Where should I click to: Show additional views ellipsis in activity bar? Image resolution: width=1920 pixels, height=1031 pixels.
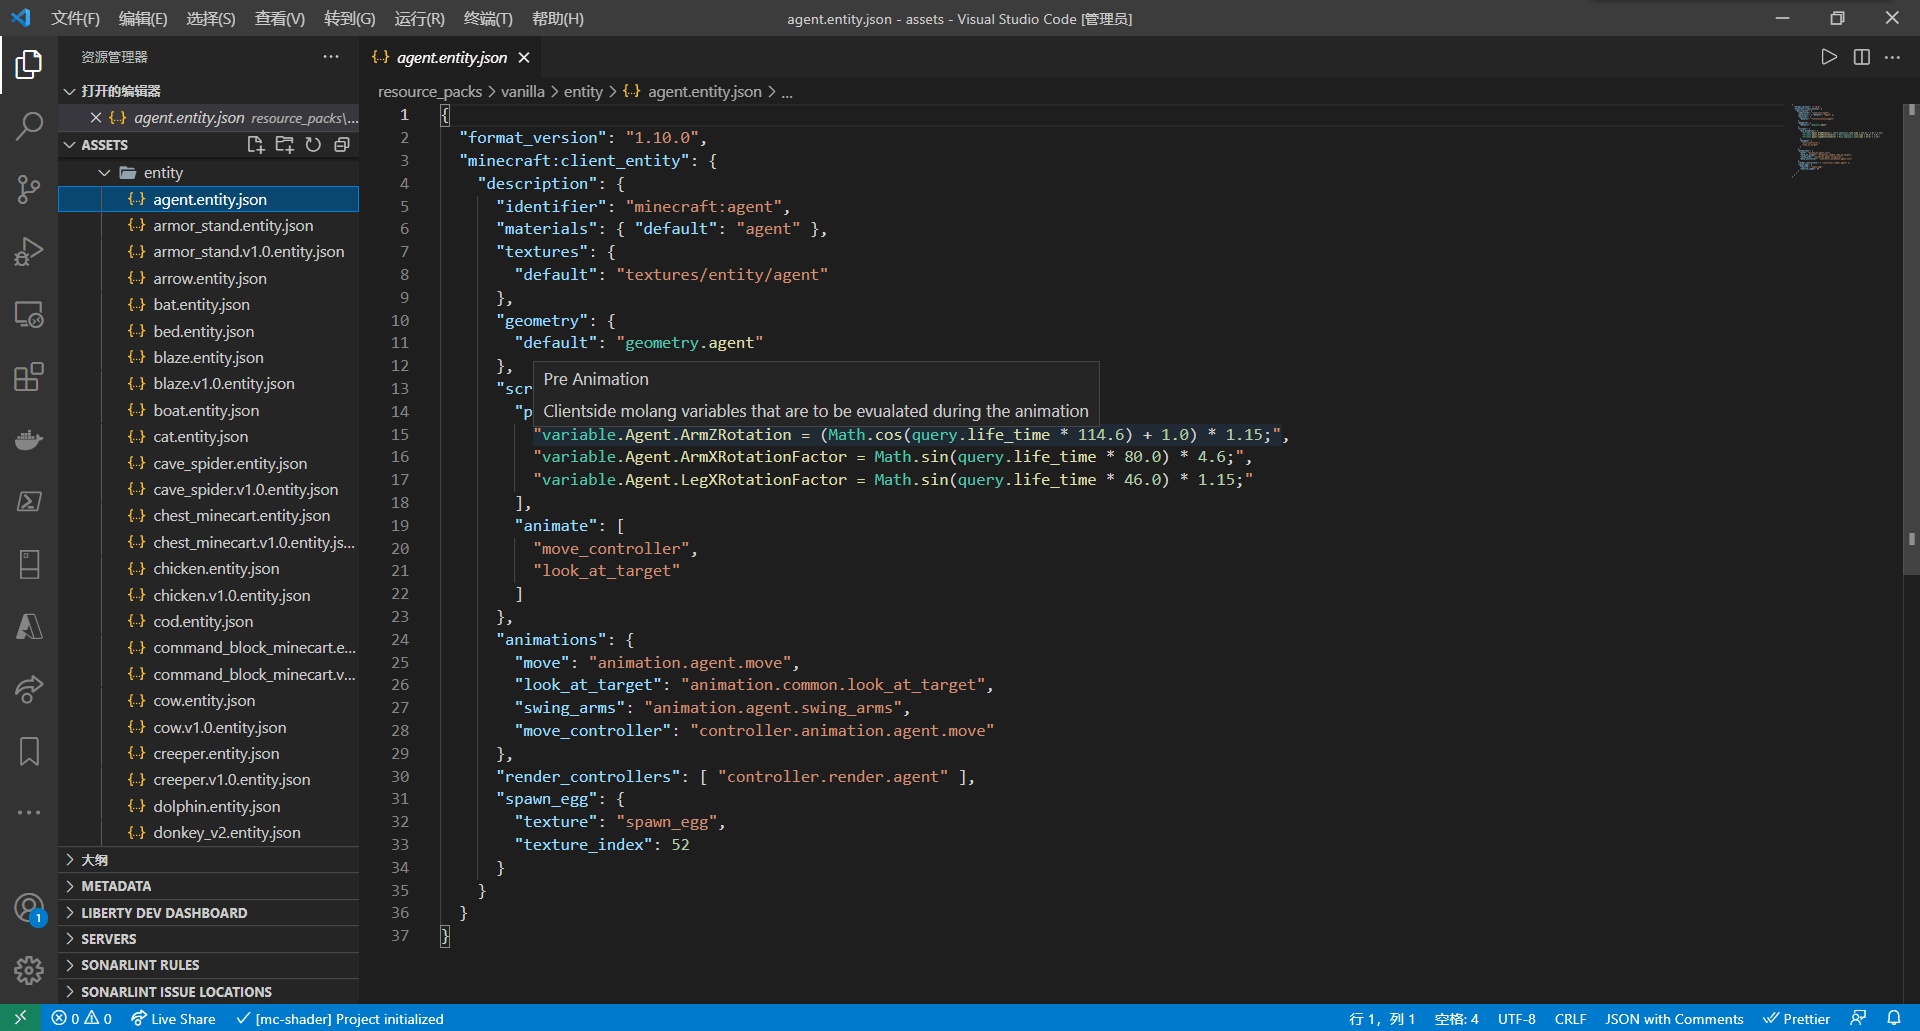tap(29, 813)
